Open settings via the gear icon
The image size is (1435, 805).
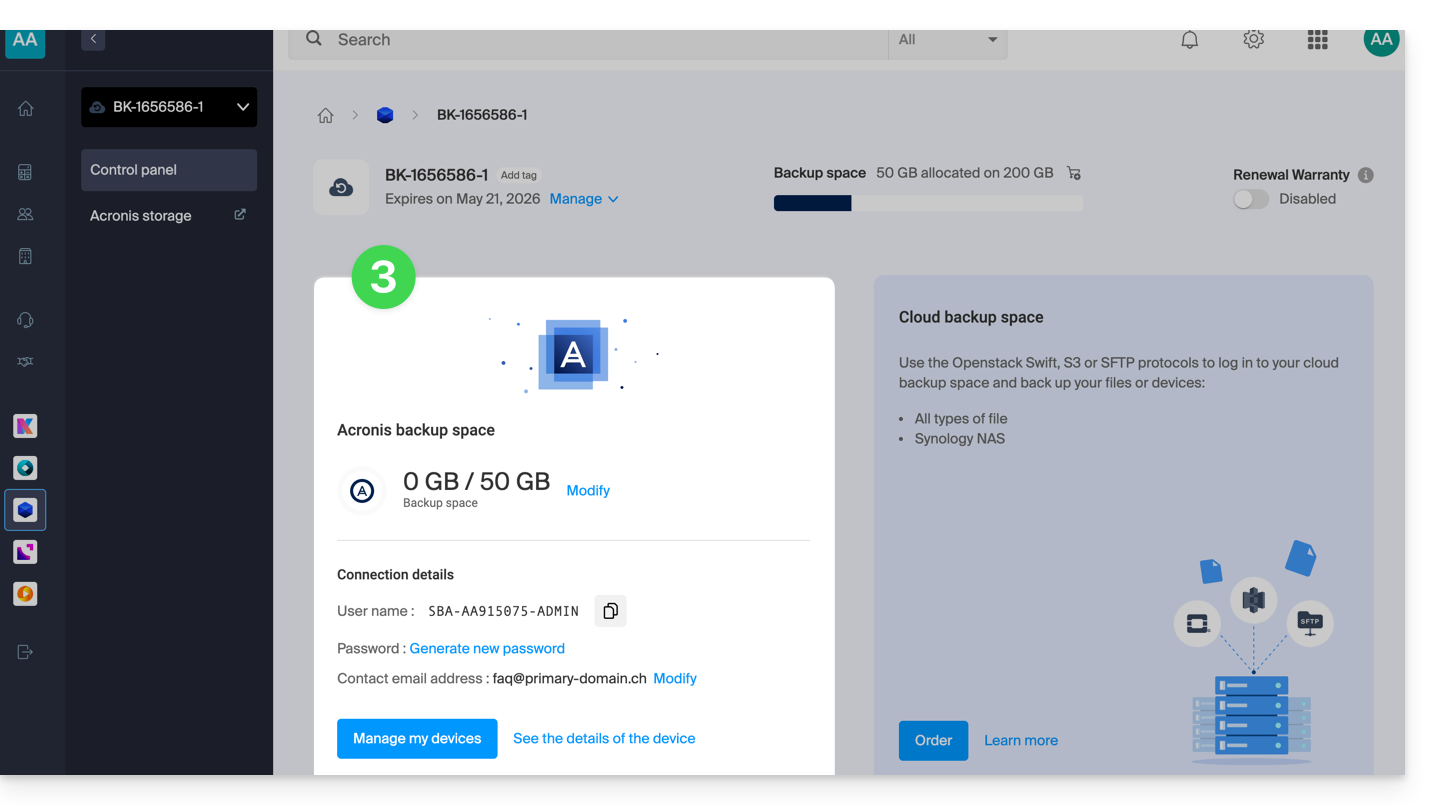pos(1253,40)
